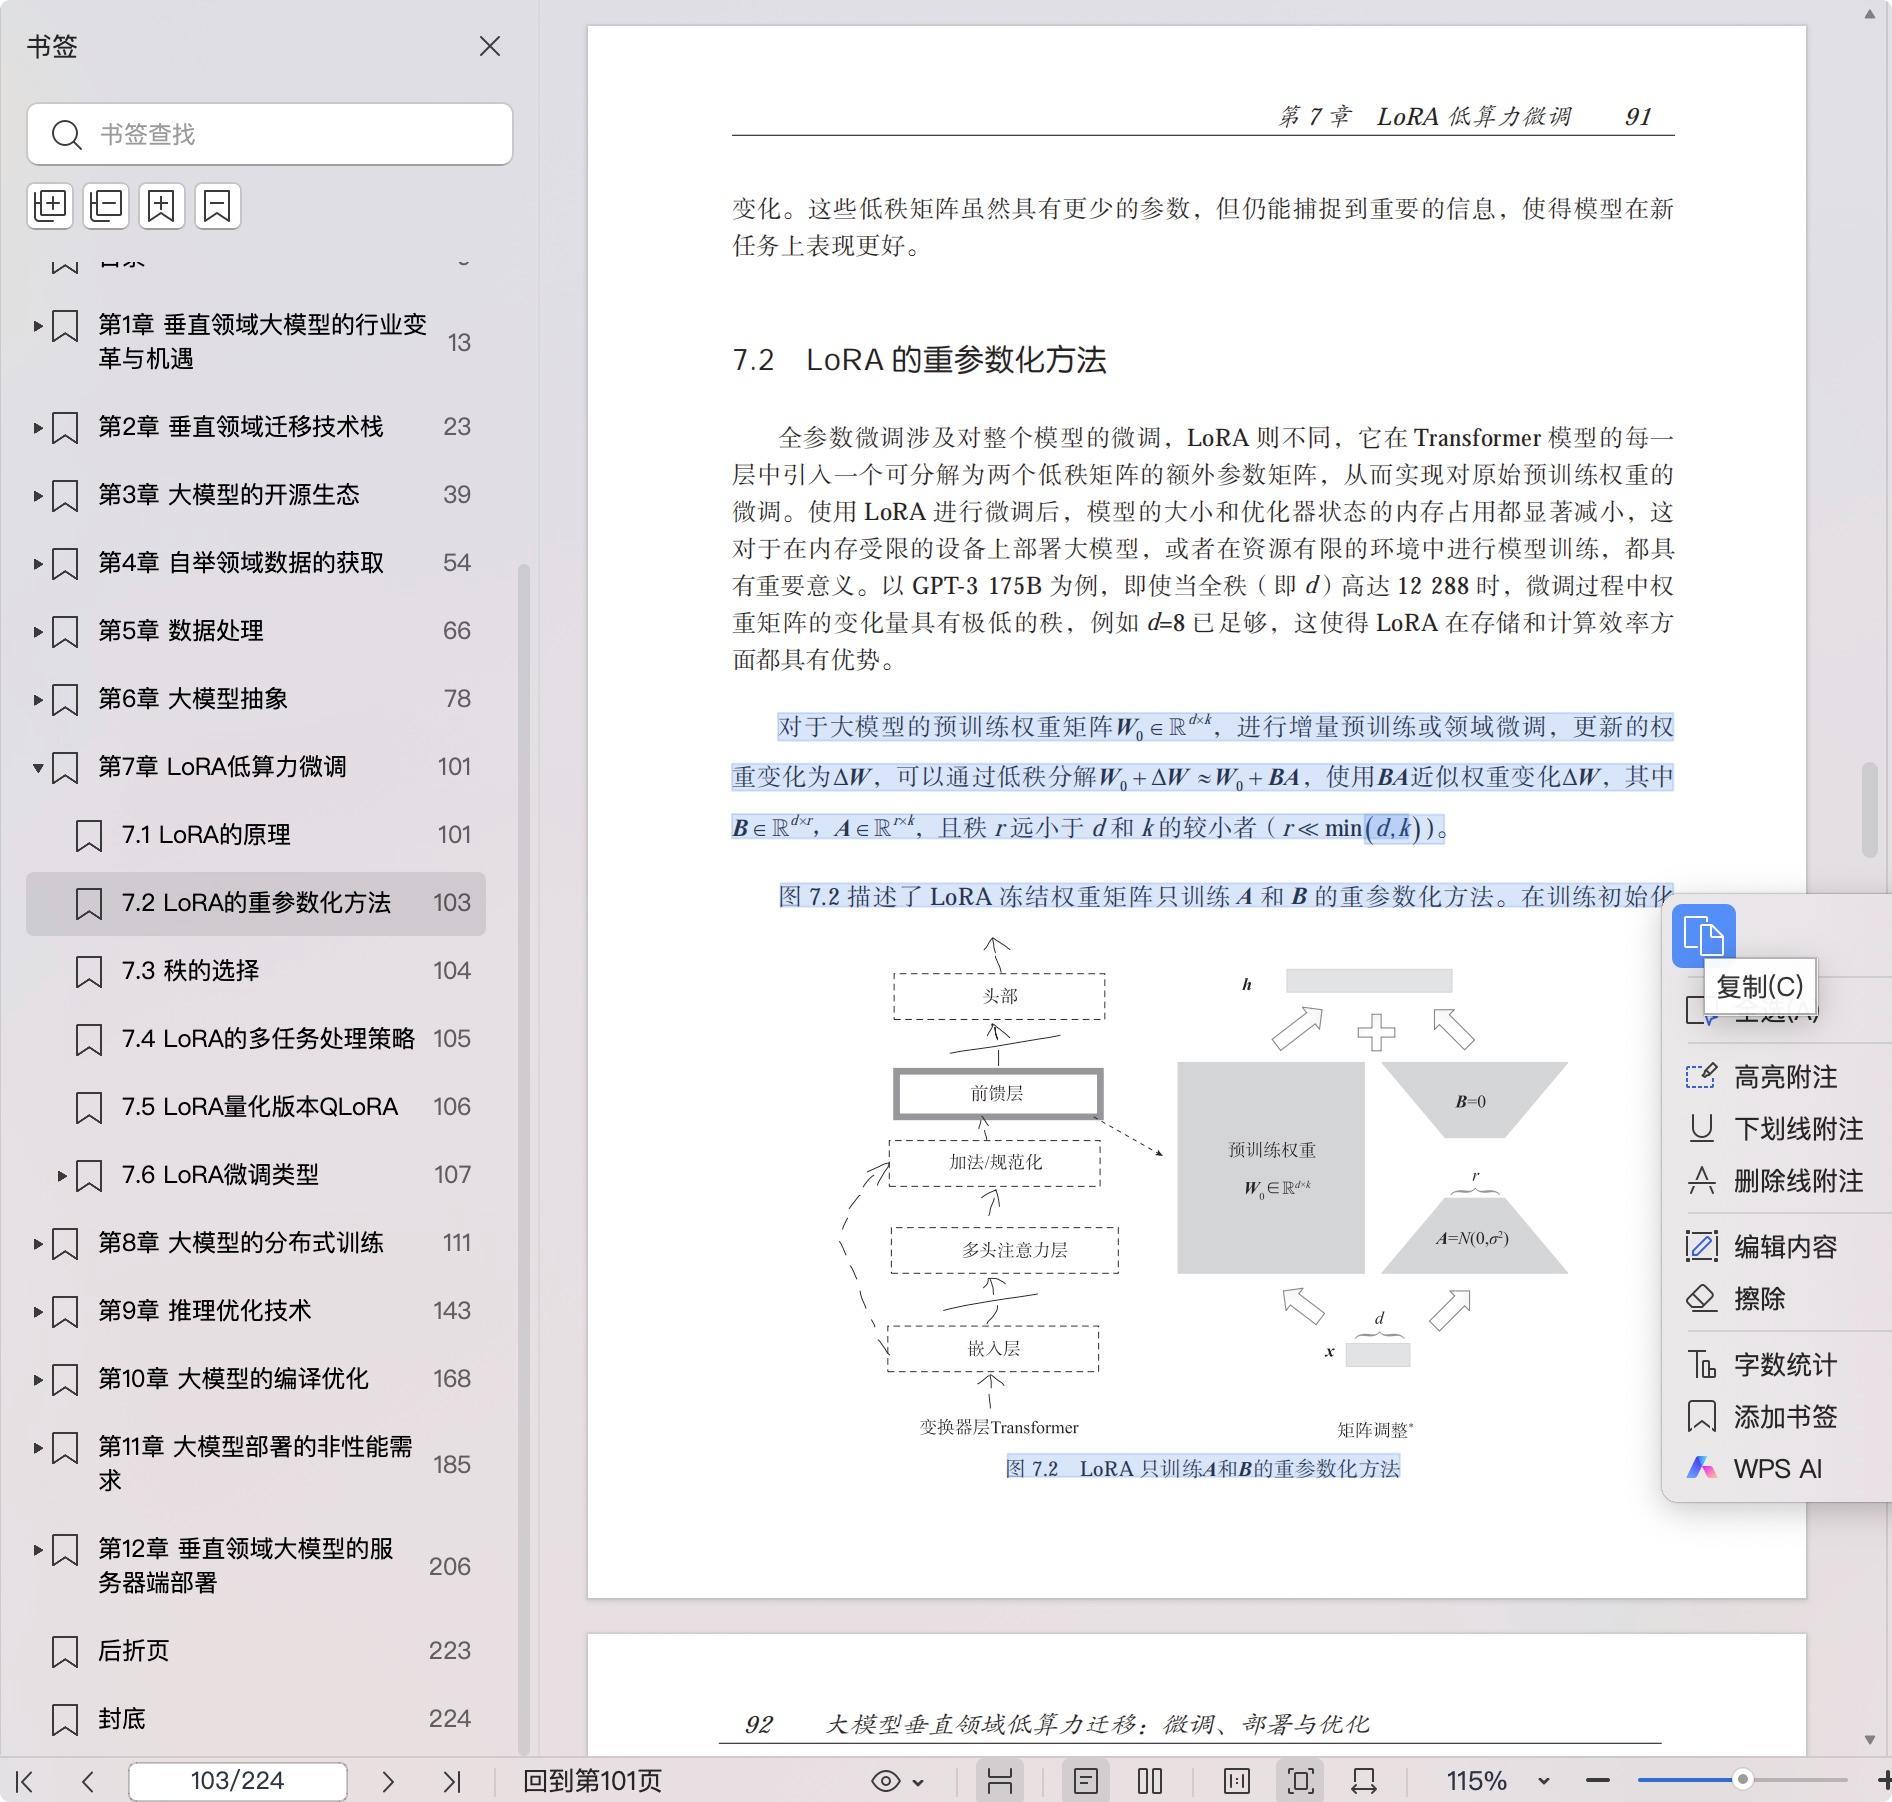Toggle fit-to-page display button
This screenshot has height=1802, width=1892.
[x=1301, y=1781]
